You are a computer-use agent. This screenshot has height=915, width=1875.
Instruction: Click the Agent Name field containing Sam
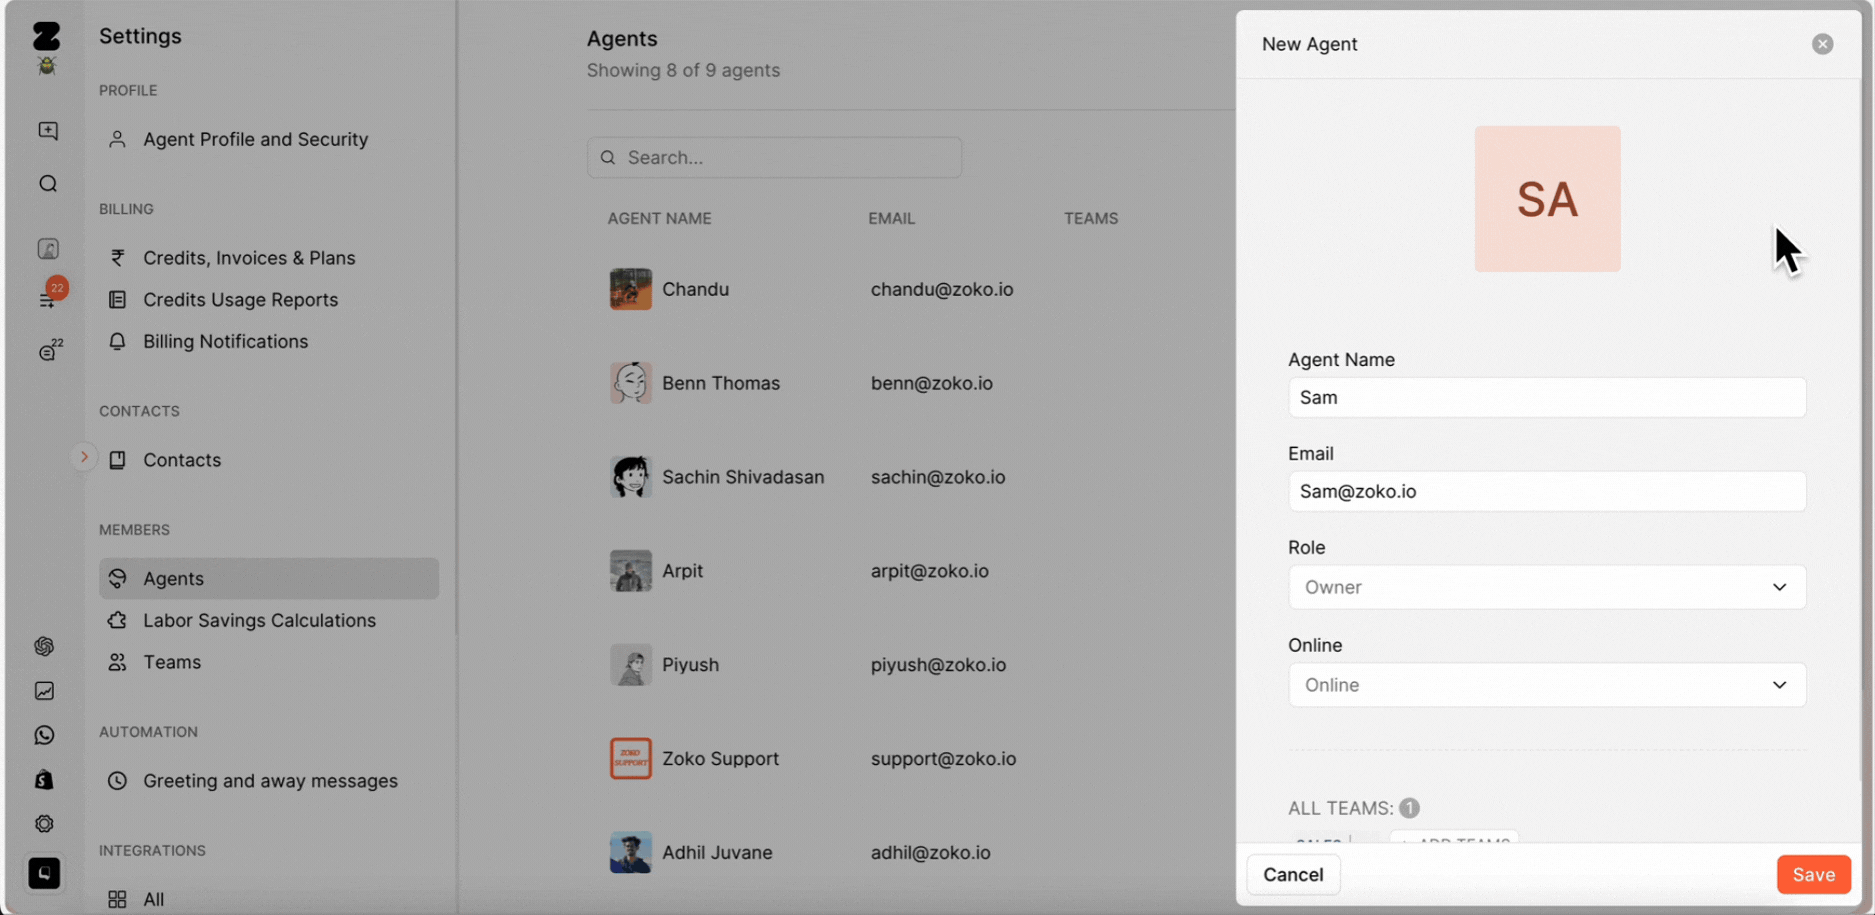click(1547, 398)
